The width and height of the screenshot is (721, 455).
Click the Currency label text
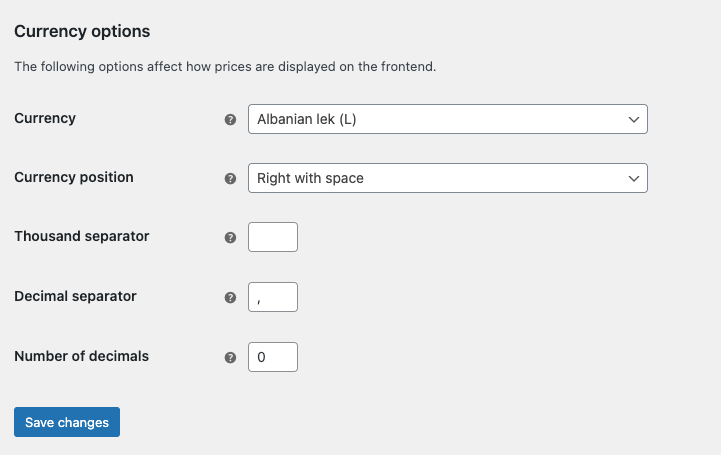(x=45, y=118)
